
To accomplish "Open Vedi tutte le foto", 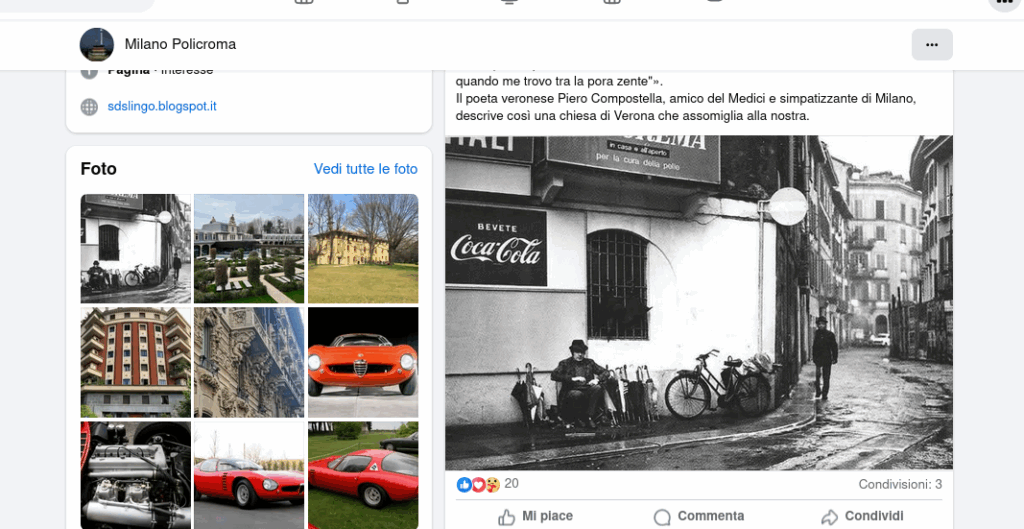I will coord(366,169).
